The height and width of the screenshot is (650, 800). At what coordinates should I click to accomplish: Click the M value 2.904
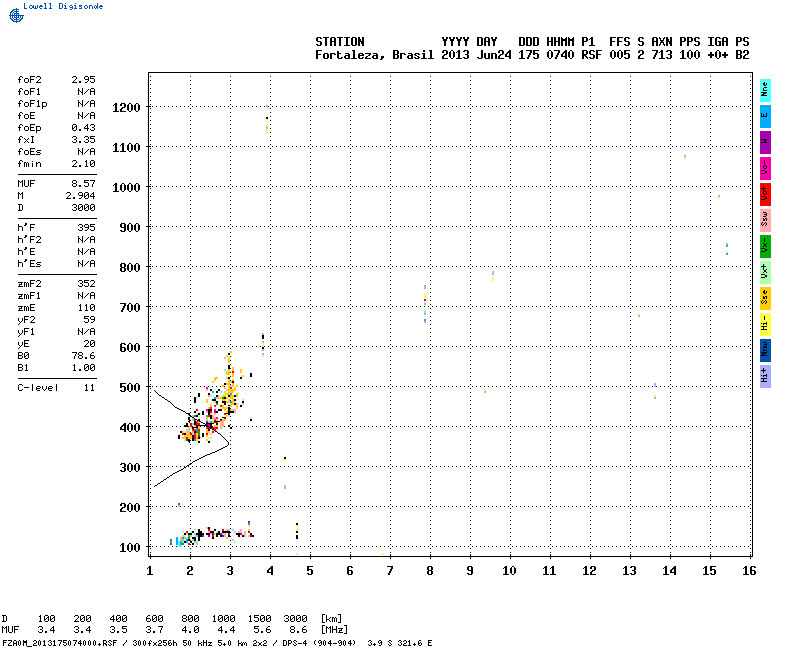(80, 195)
